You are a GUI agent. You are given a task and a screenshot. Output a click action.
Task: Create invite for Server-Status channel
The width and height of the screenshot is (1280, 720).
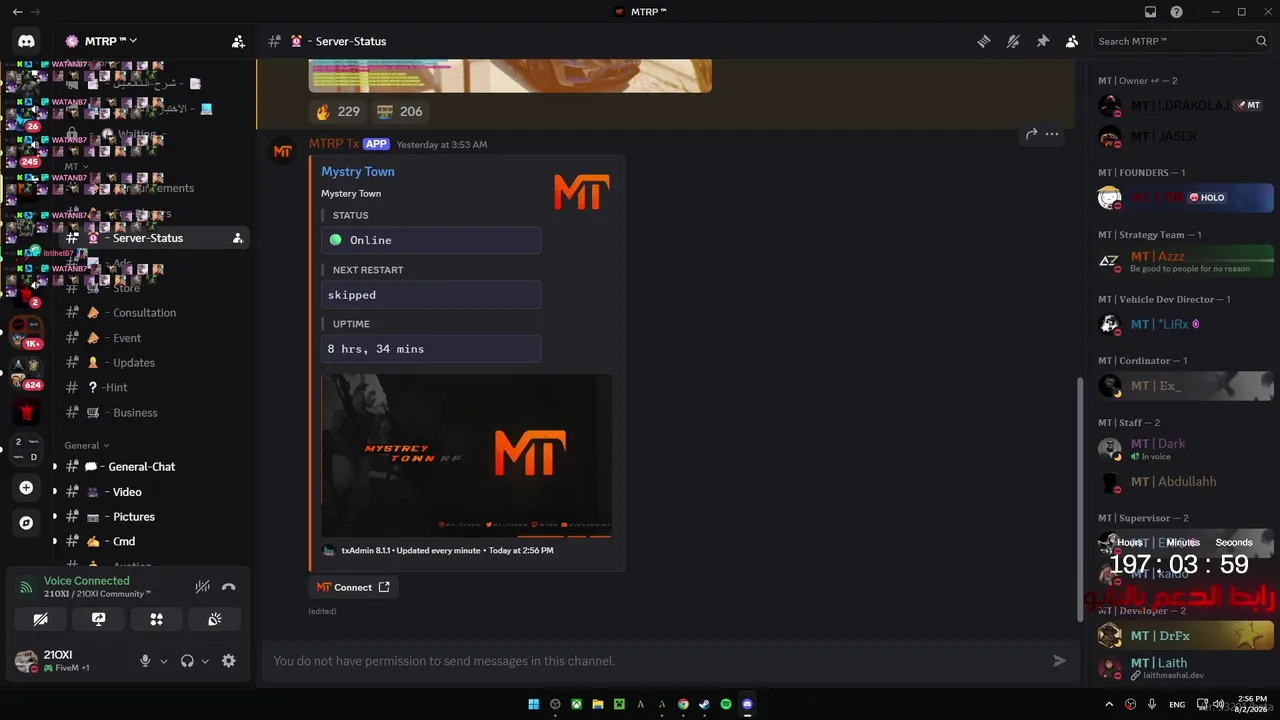click(237, 238)
